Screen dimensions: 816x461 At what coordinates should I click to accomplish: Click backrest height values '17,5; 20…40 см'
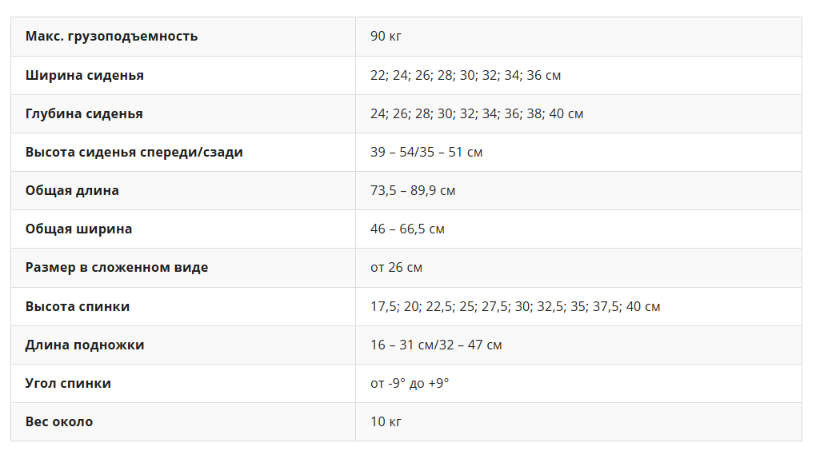point(515,306)
